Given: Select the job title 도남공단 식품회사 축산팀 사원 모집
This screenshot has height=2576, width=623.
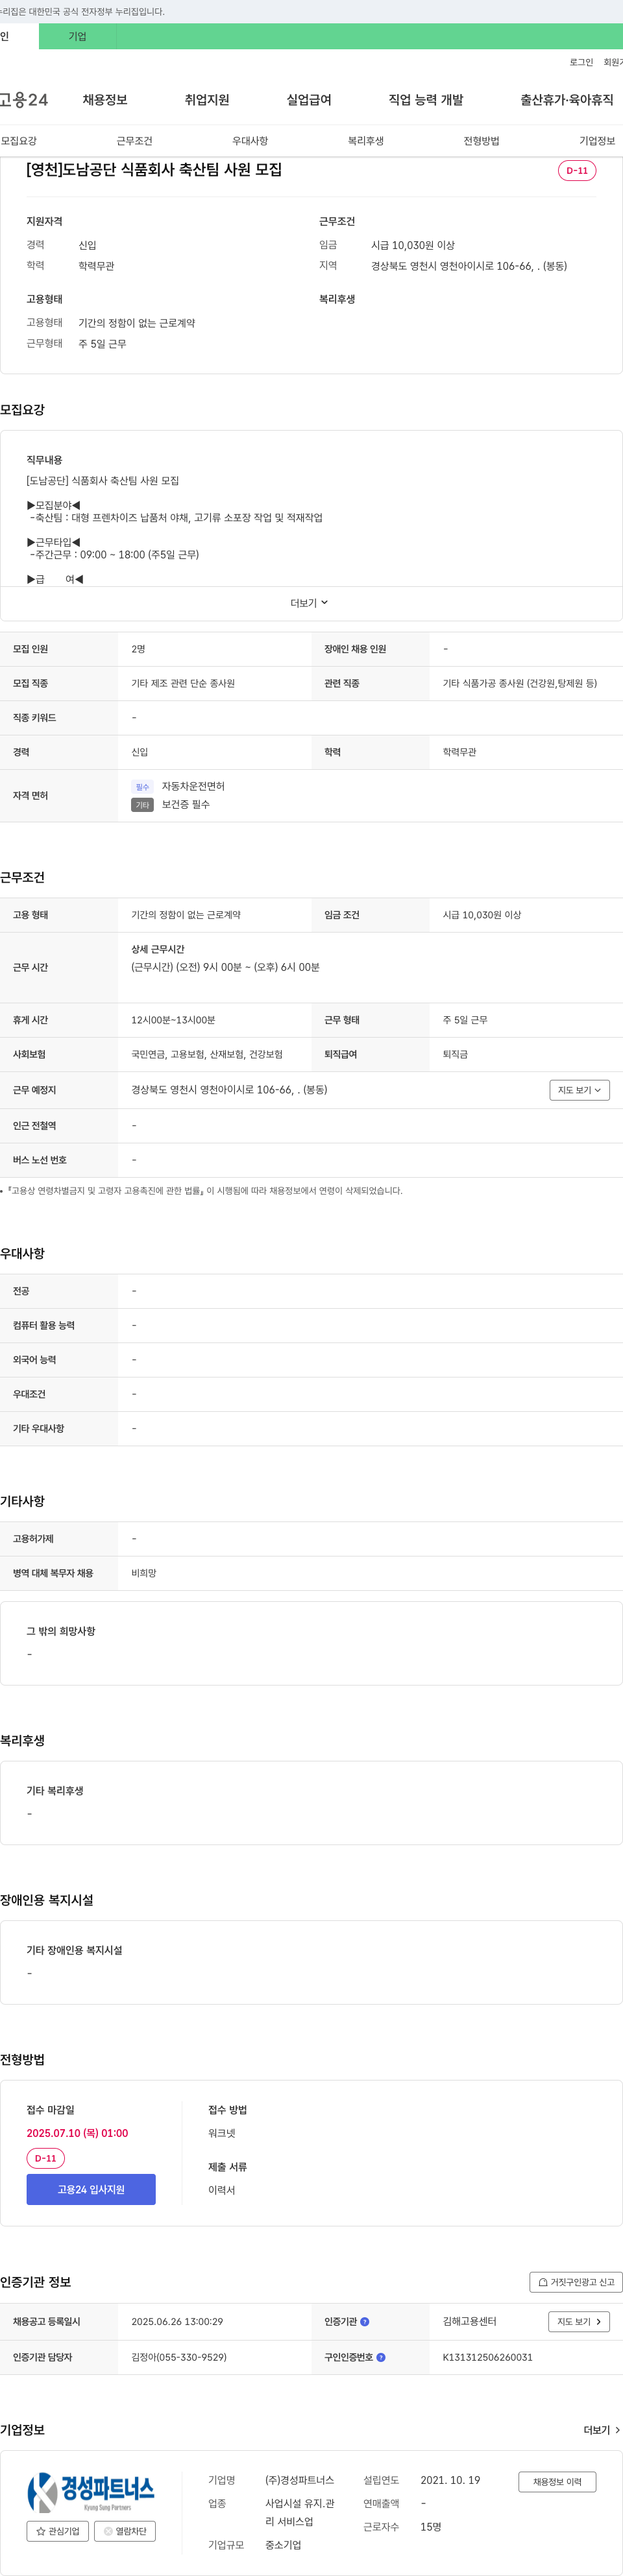Looking at the screenshot, I should point(154,170).
